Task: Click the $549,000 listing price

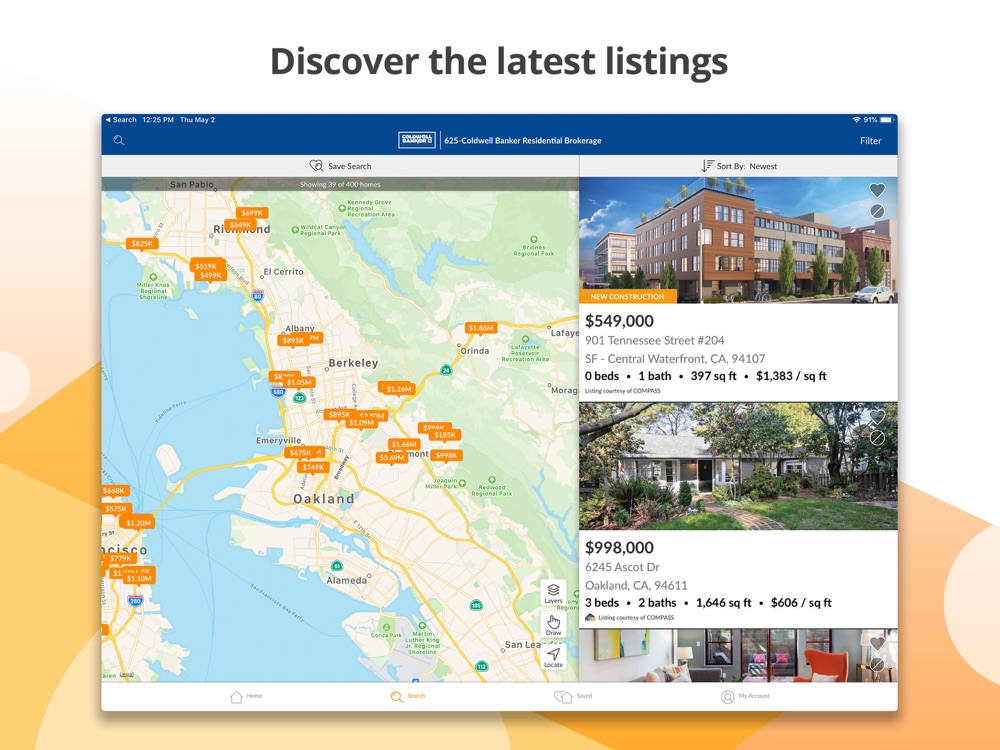Action: coord(619,321)
